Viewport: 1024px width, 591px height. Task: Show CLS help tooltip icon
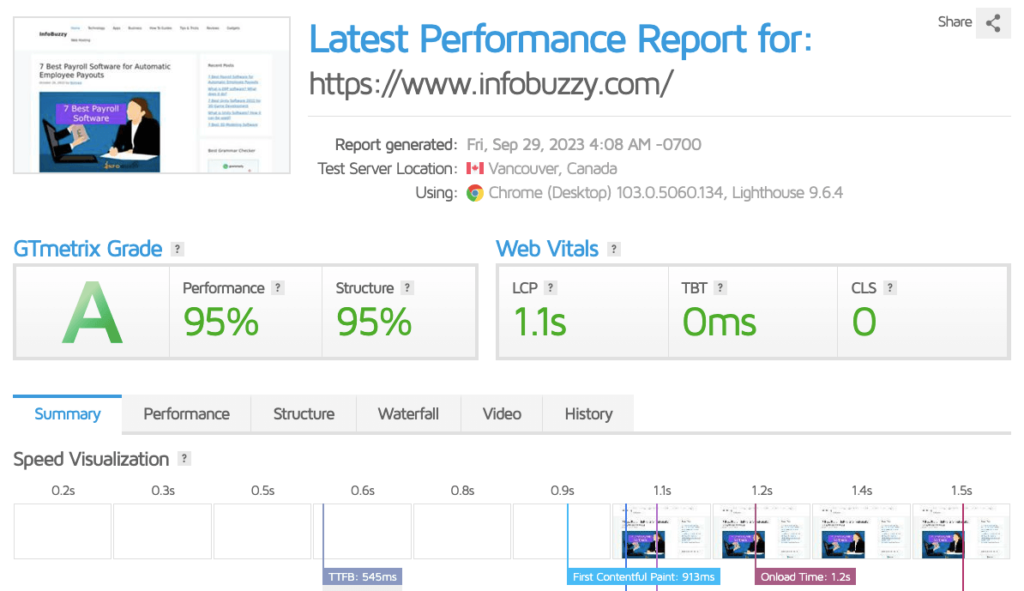pyautogui.click(x=889, y=287)
